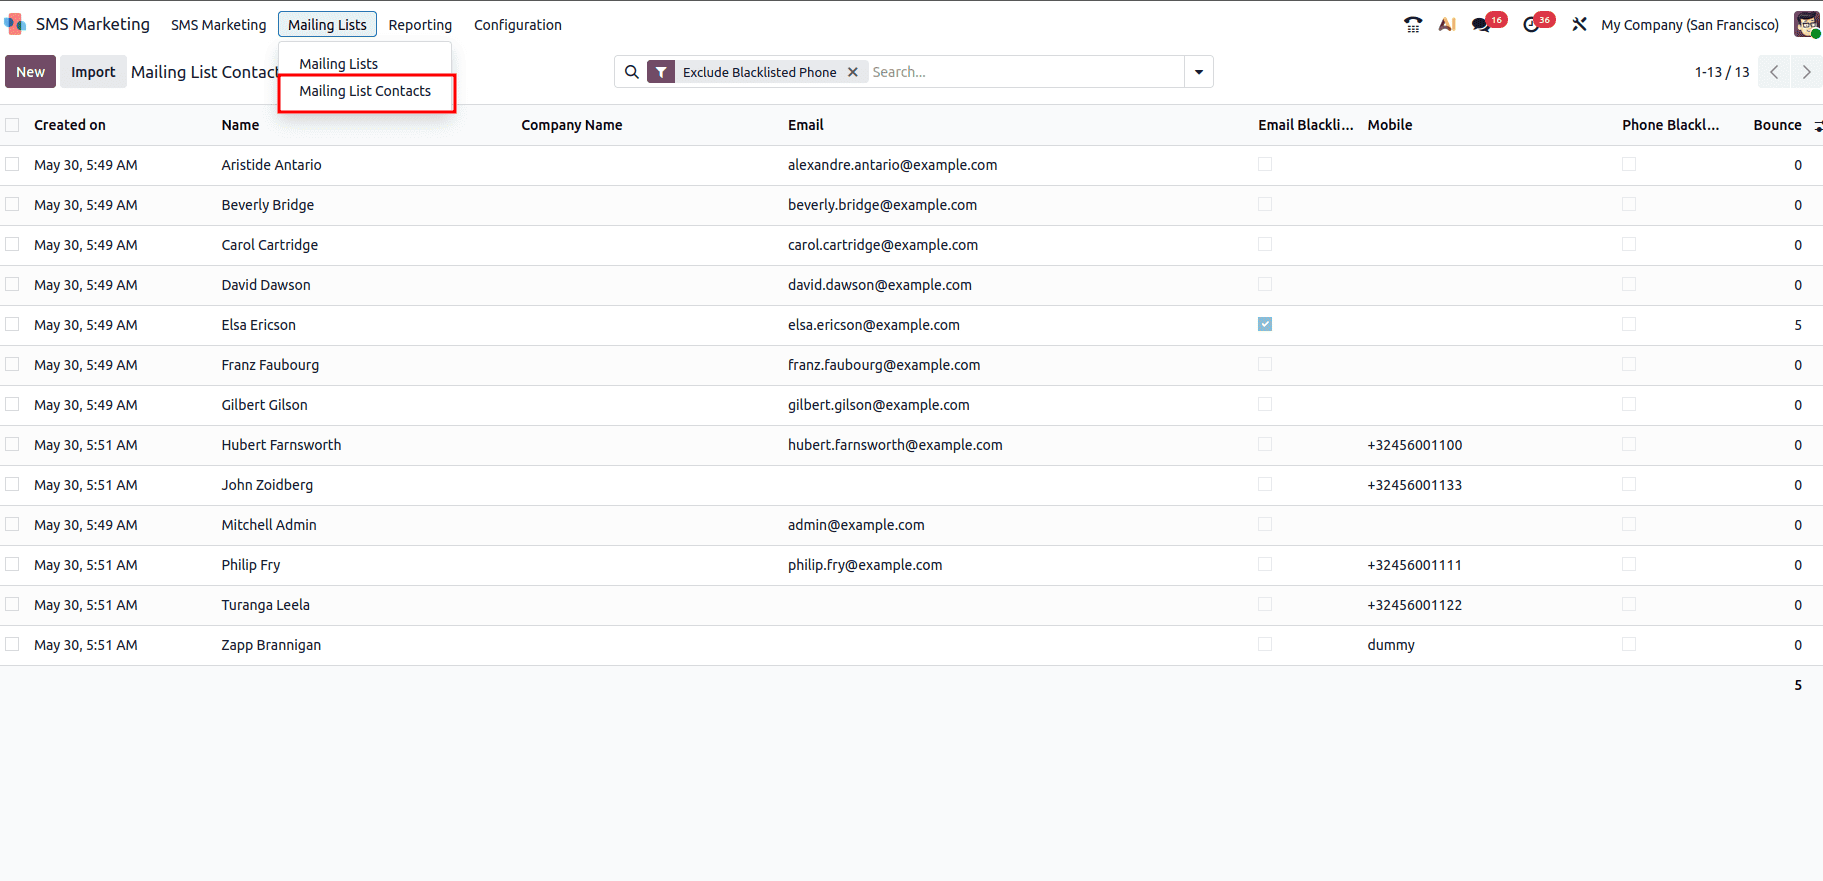Open the David Dawson record
This screenshot has width=1823, height=881.
click(x=266, y=285)
